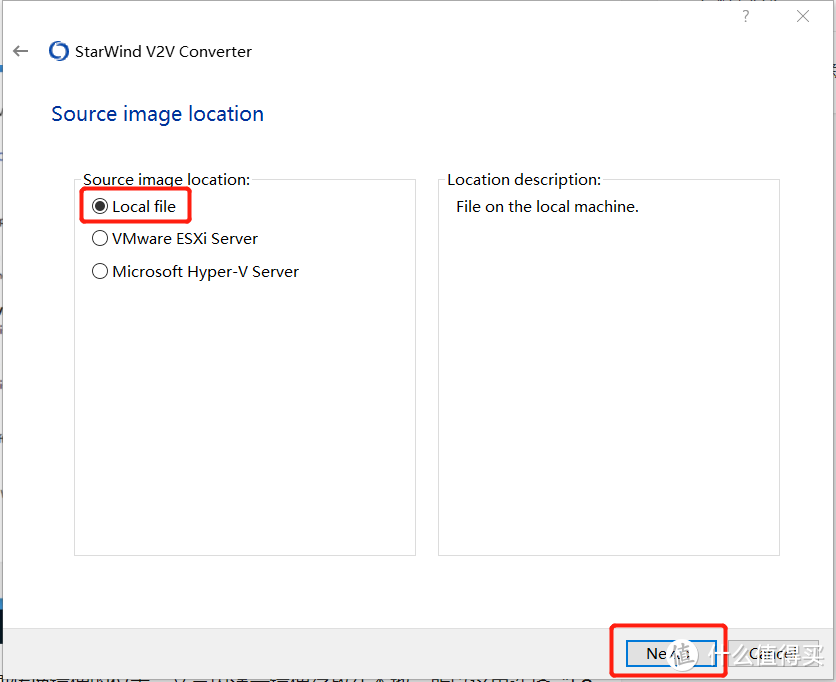
Task: Click the 'Location description:' group box caption
Action: point(524,180)
